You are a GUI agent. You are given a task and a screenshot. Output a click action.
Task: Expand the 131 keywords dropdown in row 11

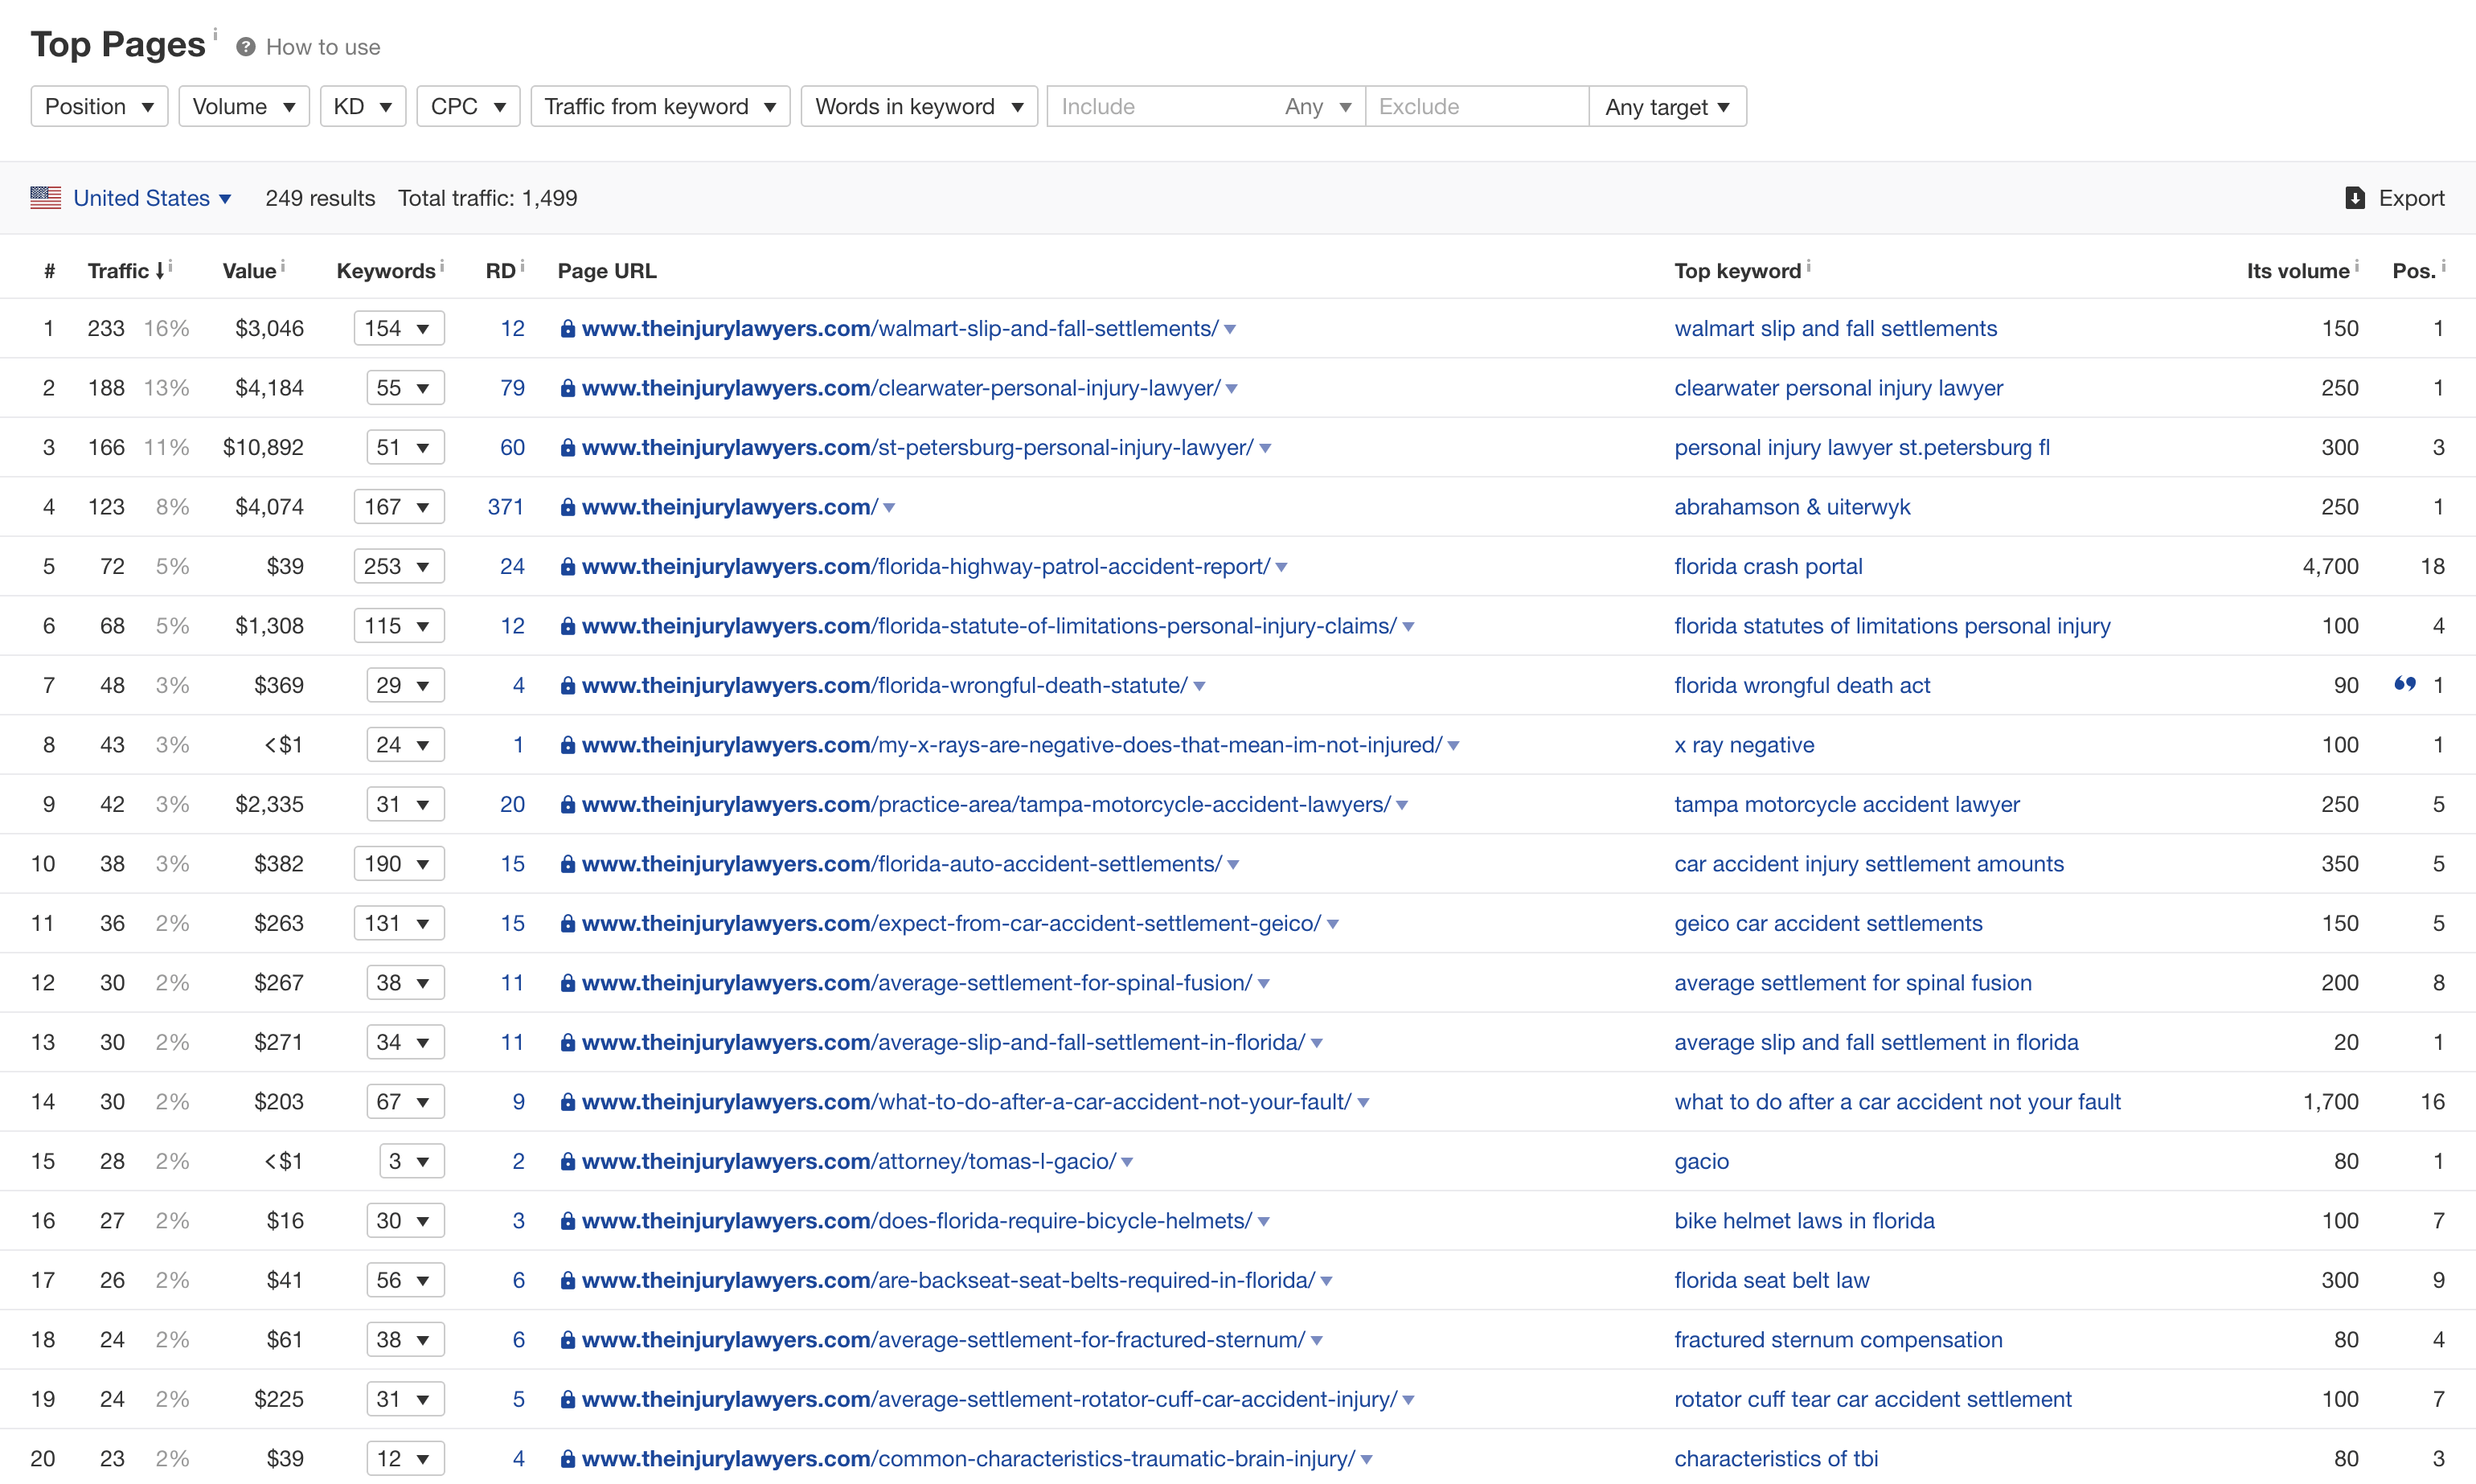(399, 923)
